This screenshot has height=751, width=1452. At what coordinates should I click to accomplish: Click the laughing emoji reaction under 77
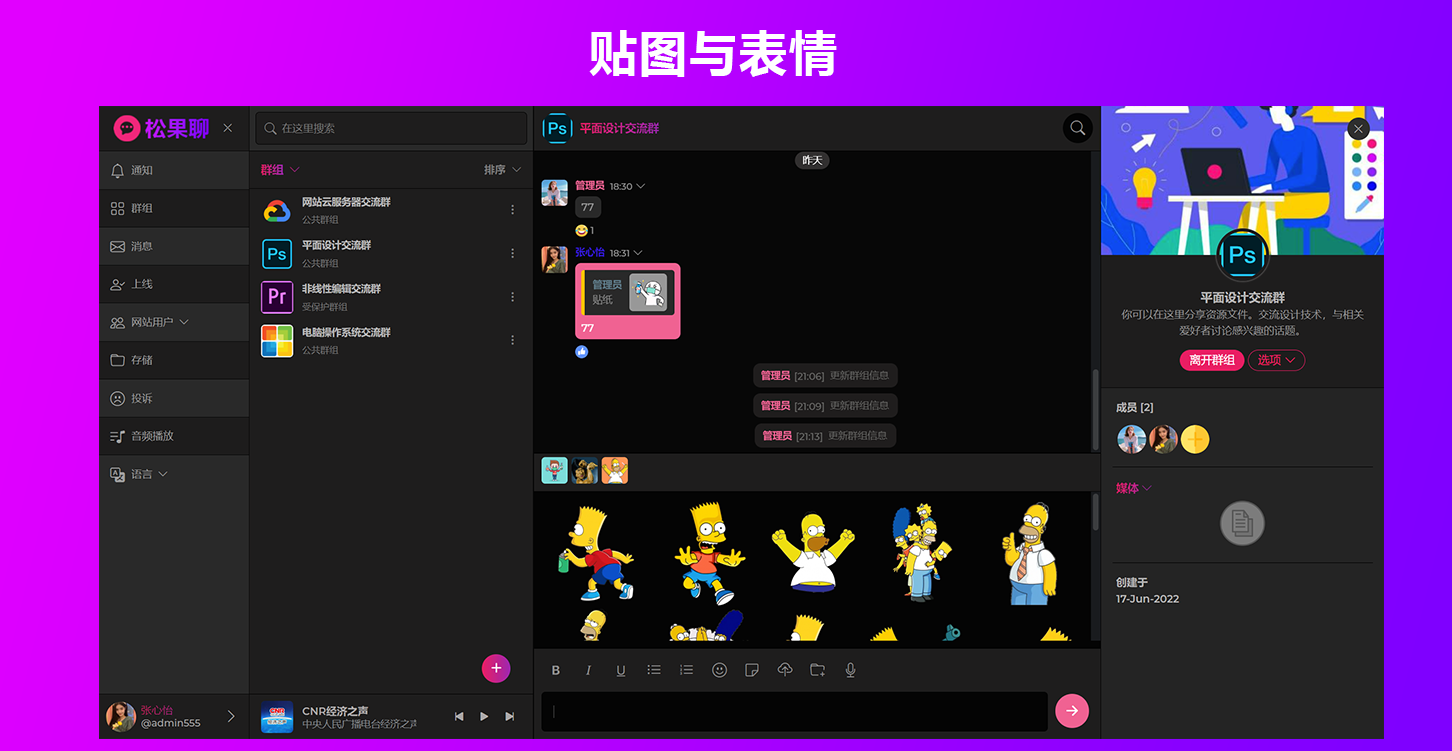[581, 230]
